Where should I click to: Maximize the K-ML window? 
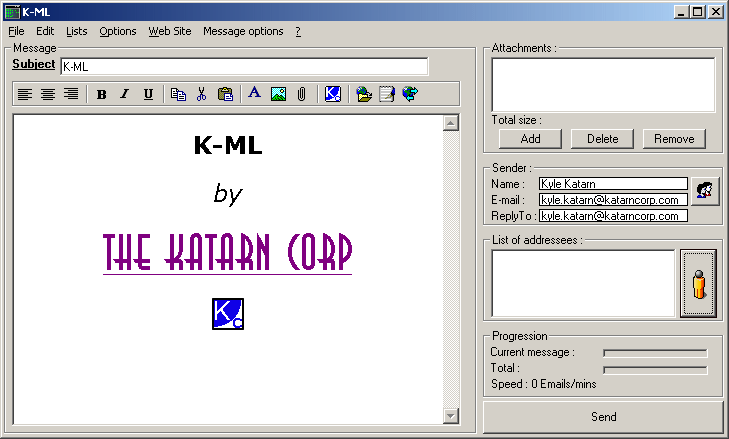pos(698,12)
